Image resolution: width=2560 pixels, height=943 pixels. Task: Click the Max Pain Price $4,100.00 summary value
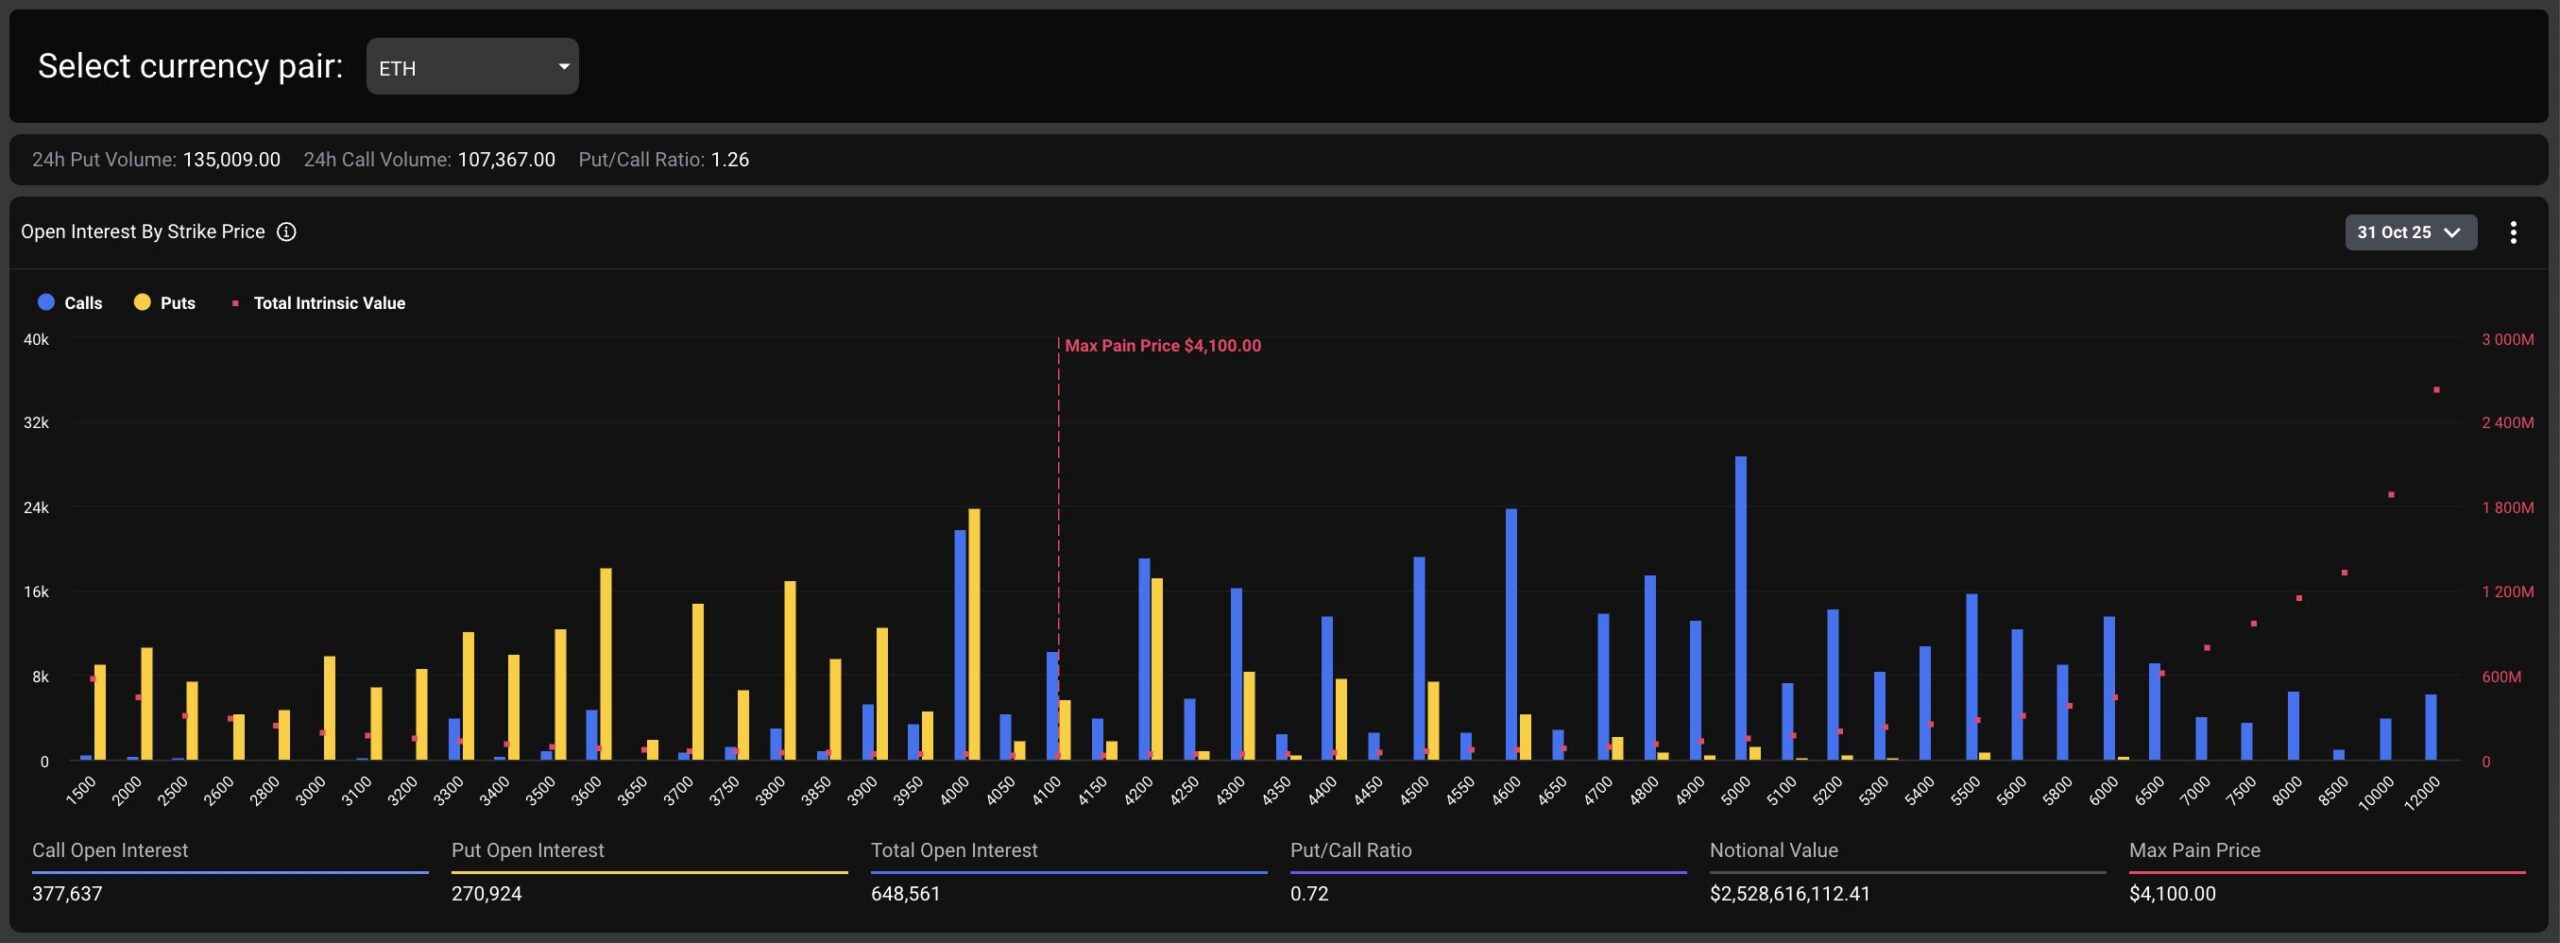coord(2172,893)
